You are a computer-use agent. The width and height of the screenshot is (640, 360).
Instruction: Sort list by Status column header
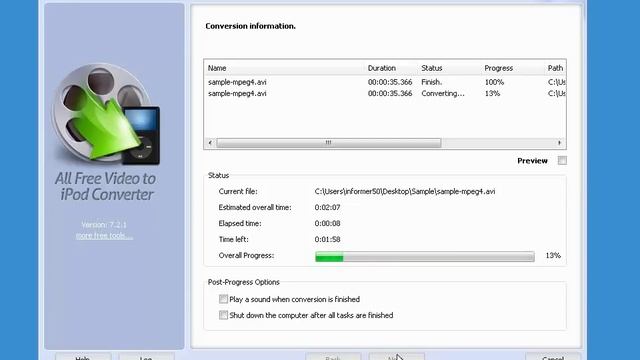449,68
